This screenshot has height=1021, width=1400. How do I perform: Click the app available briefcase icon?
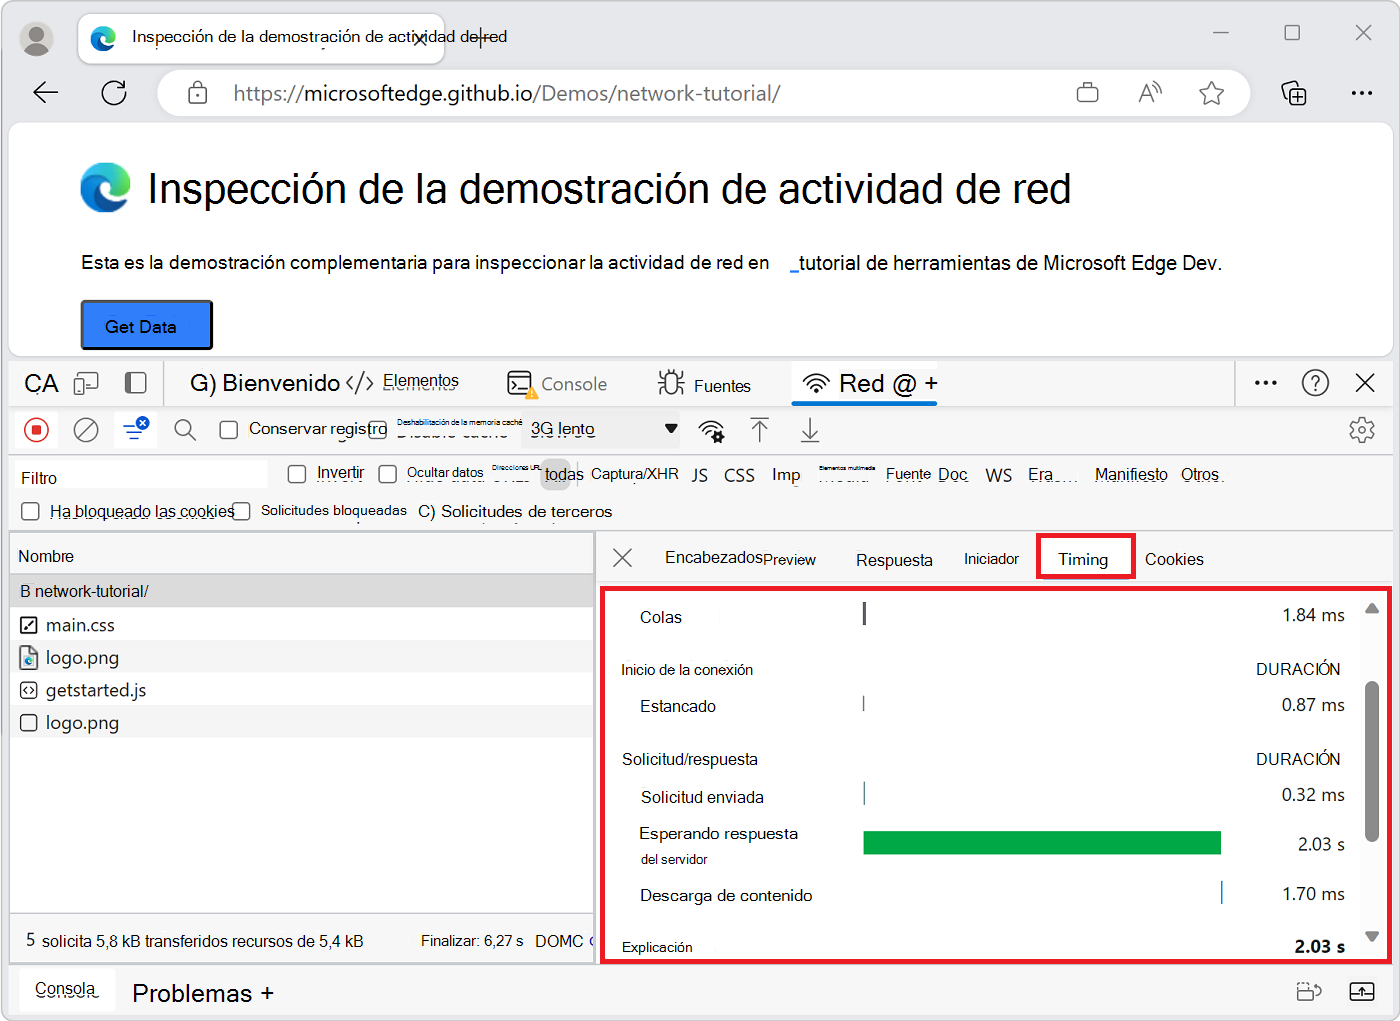[1087, 93]
